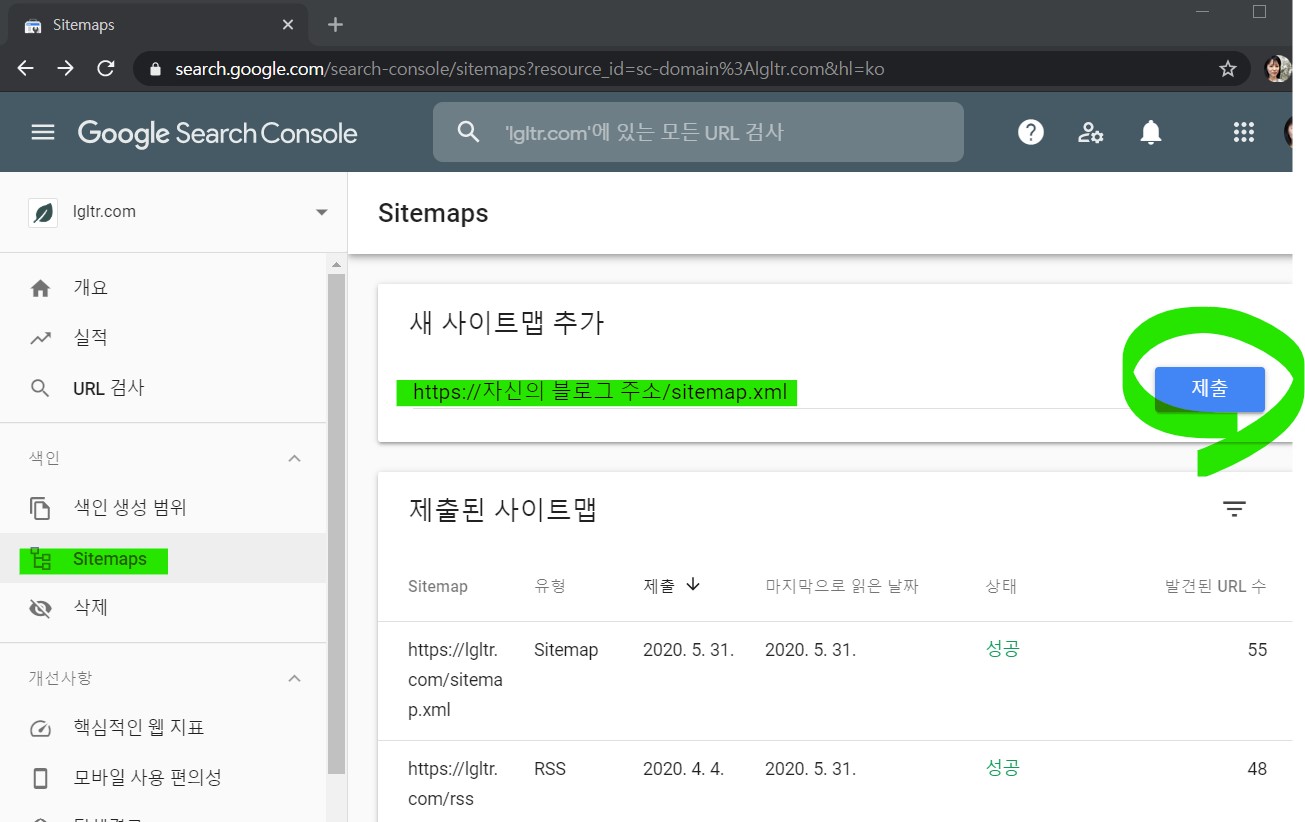This screenshot has width=1305, height=822.
Task: Open the notifications bell
Action: 1151,132
